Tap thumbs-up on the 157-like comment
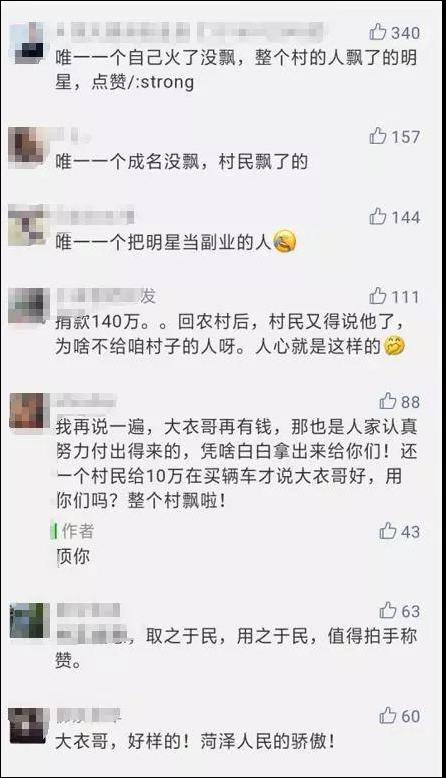Screen dimensions: 446x778 (378, 135)
